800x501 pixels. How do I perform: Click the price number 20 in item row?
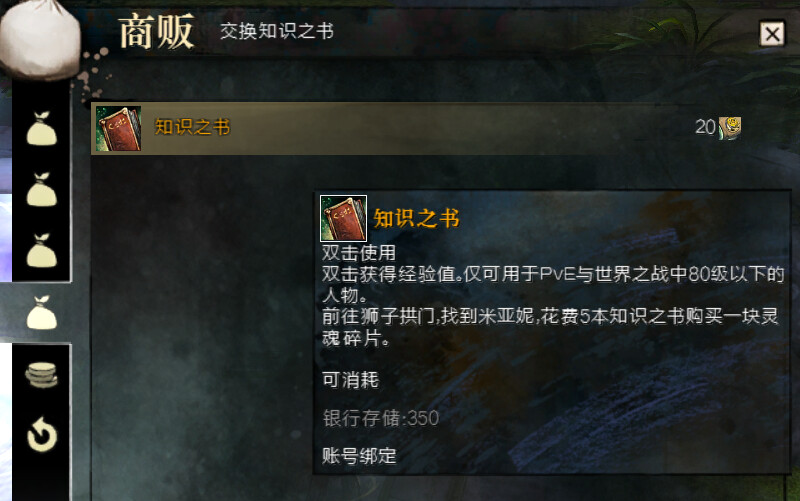pos(705,127)
